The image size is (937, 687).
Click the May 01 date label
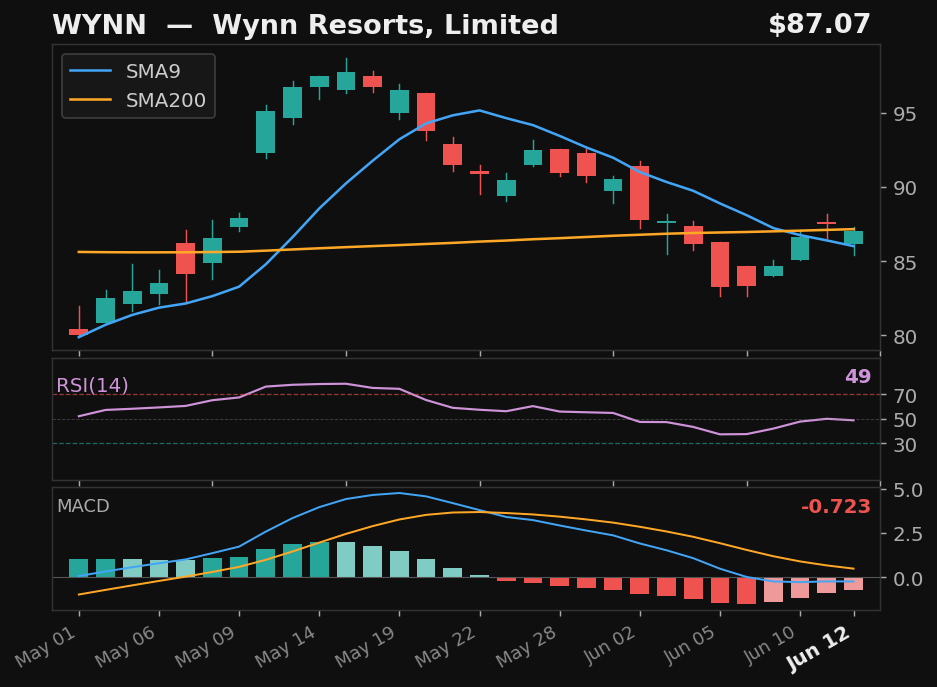coord(46,647)
